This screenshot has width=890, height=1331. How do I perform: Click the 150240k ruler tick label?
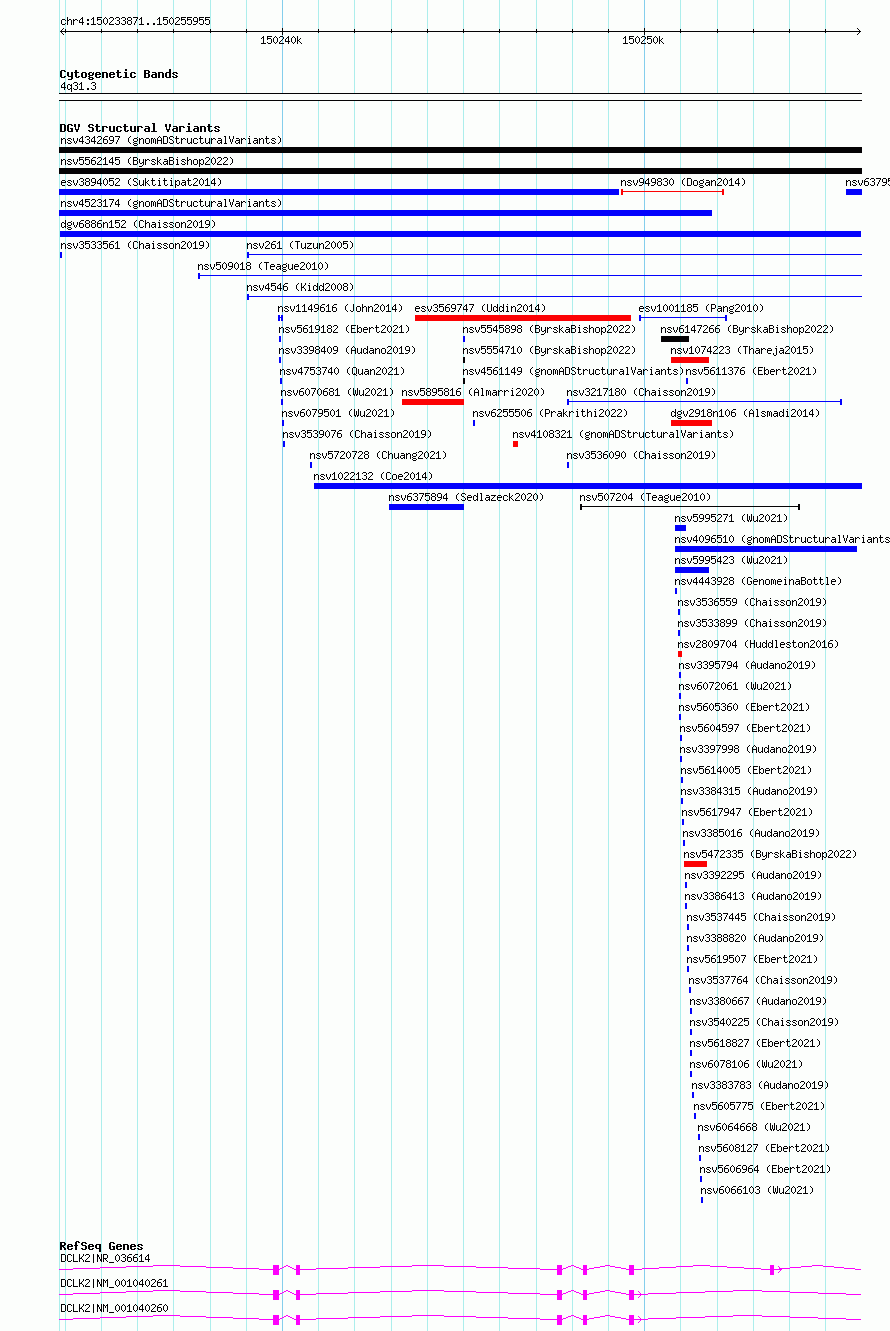[x=281, y=40]
